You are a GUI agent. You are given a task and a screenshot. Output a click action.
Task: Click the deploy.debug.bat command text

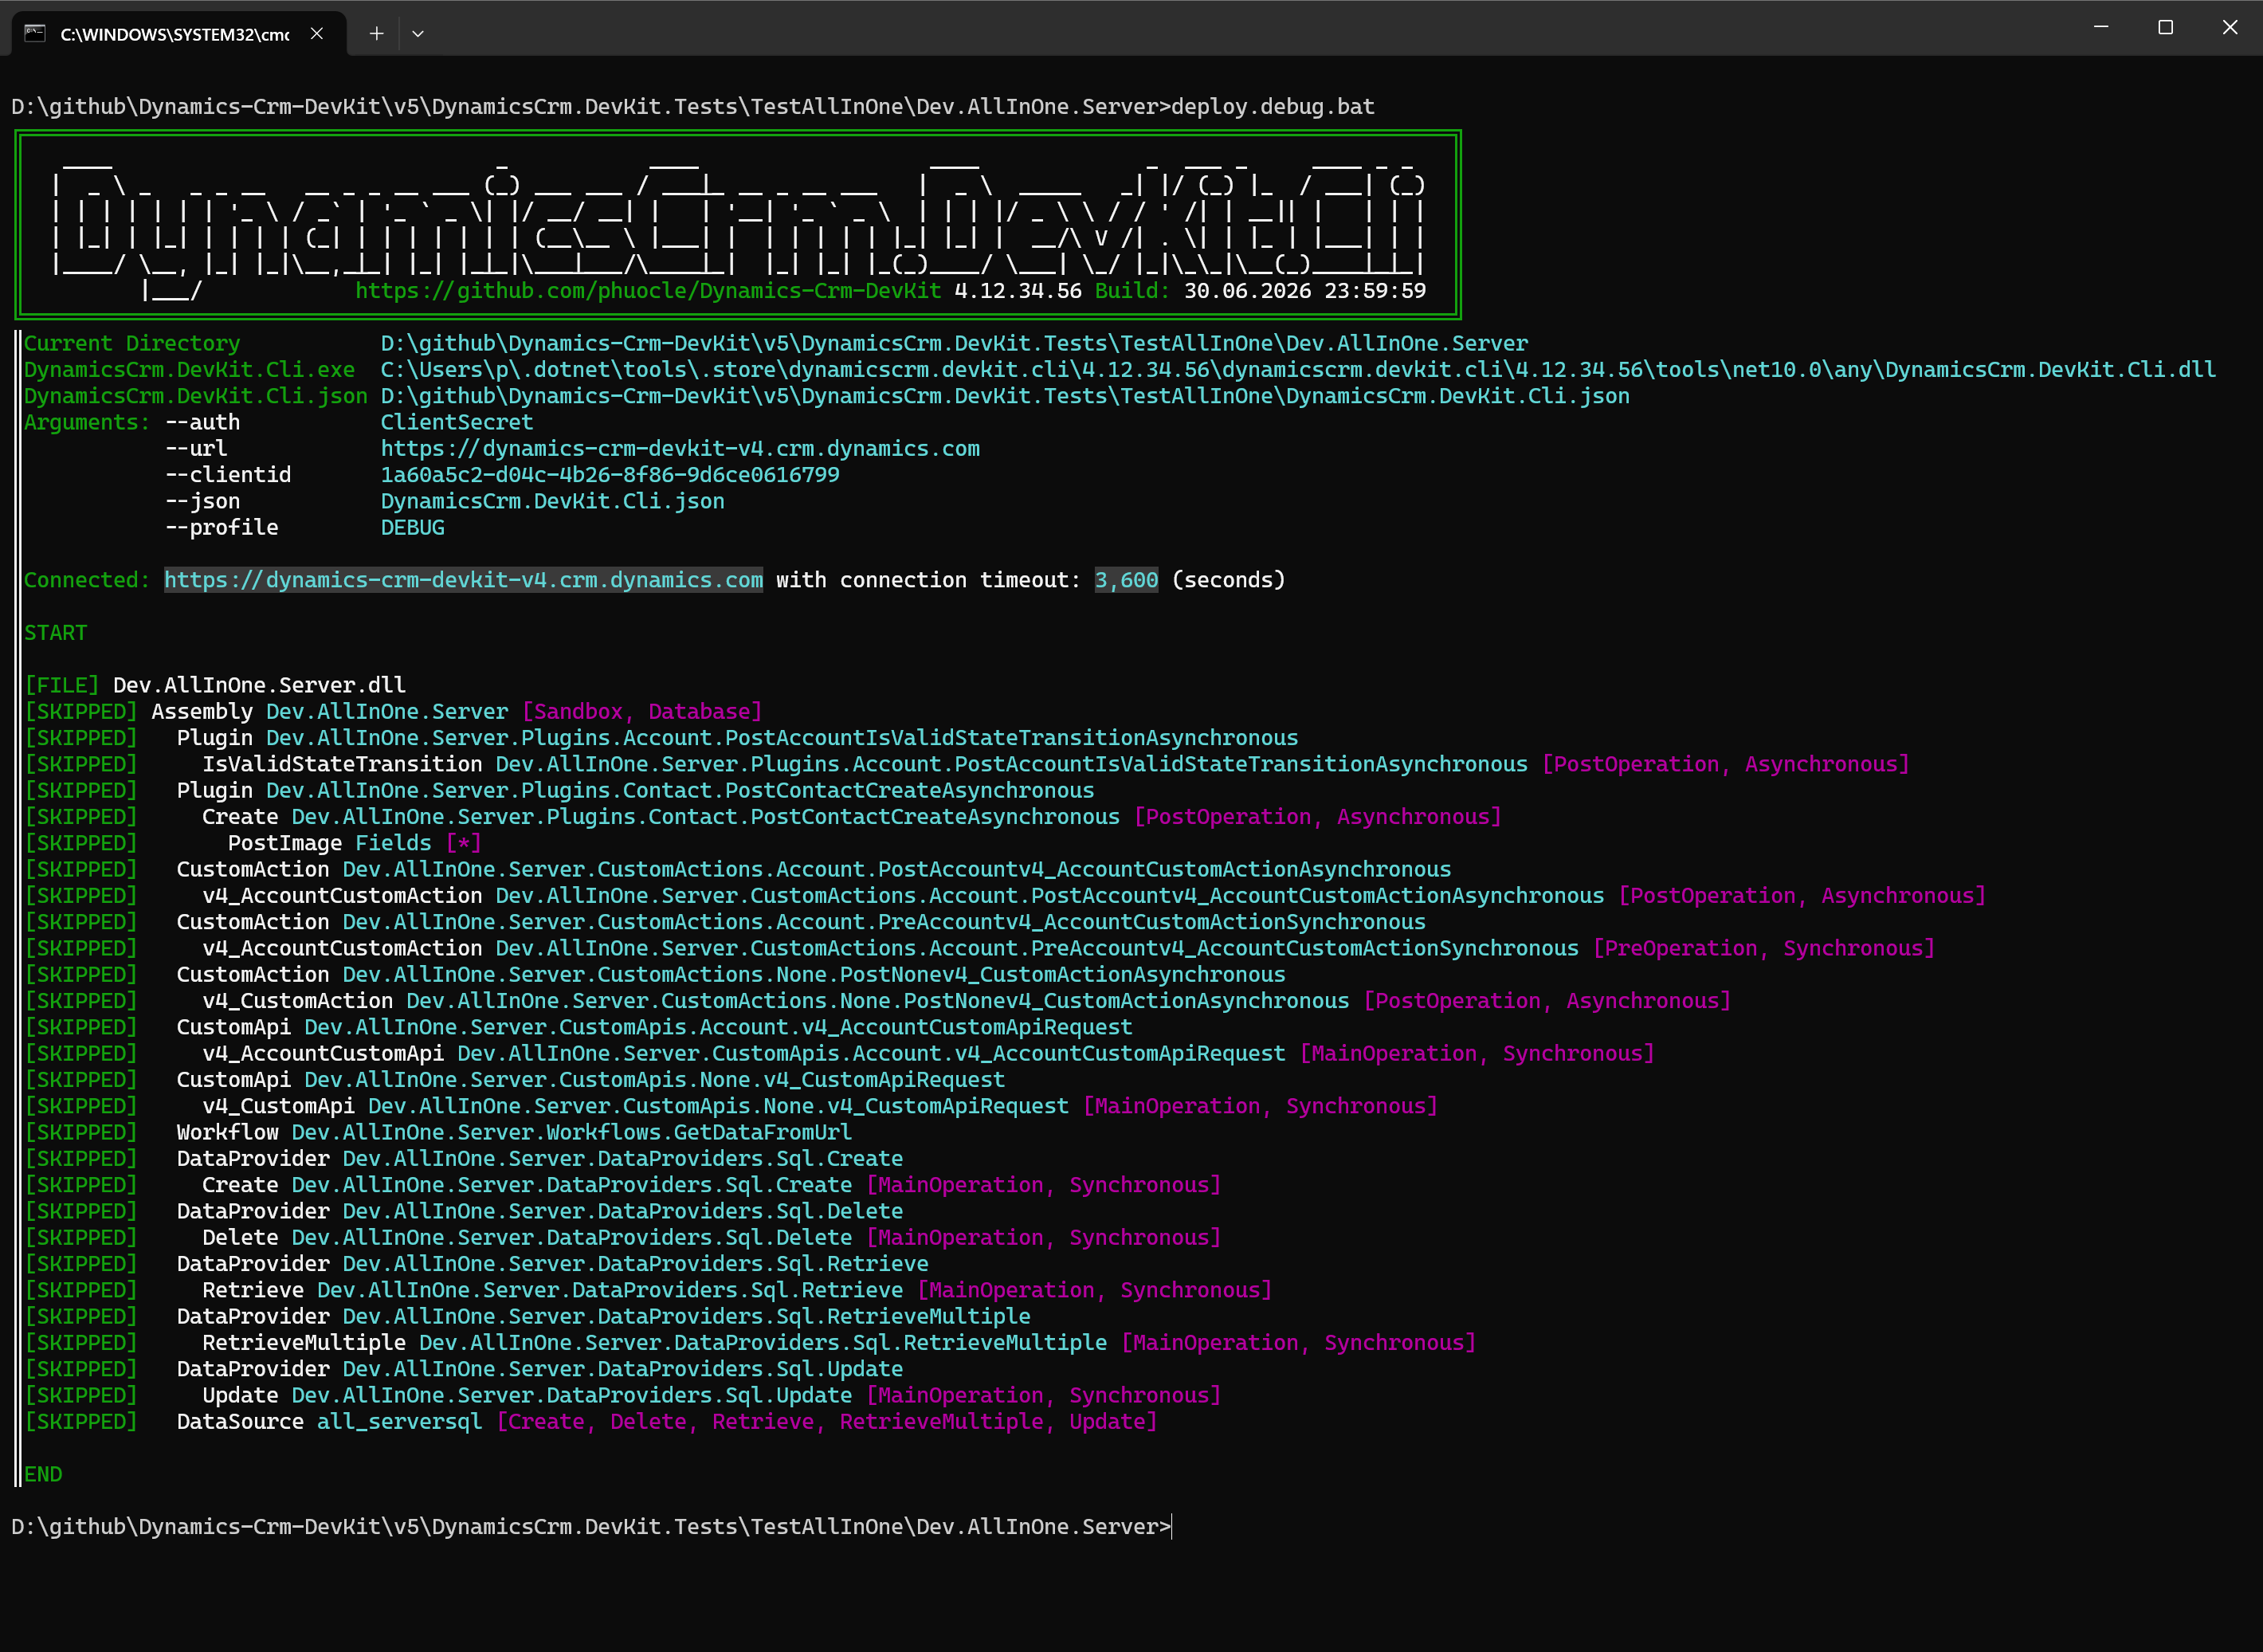[1273, 107]
